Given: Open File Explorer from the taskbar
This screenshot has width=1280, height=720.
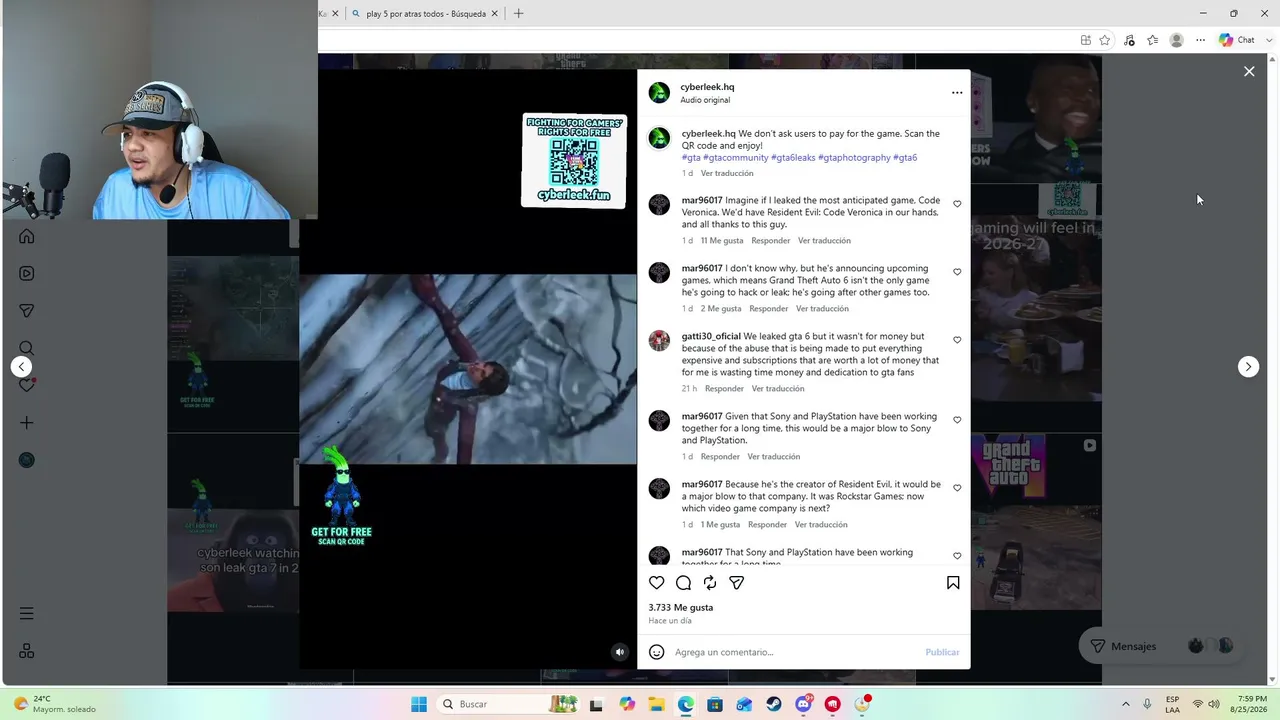Looking at the screenshot, I should click(x=656, y=704).
